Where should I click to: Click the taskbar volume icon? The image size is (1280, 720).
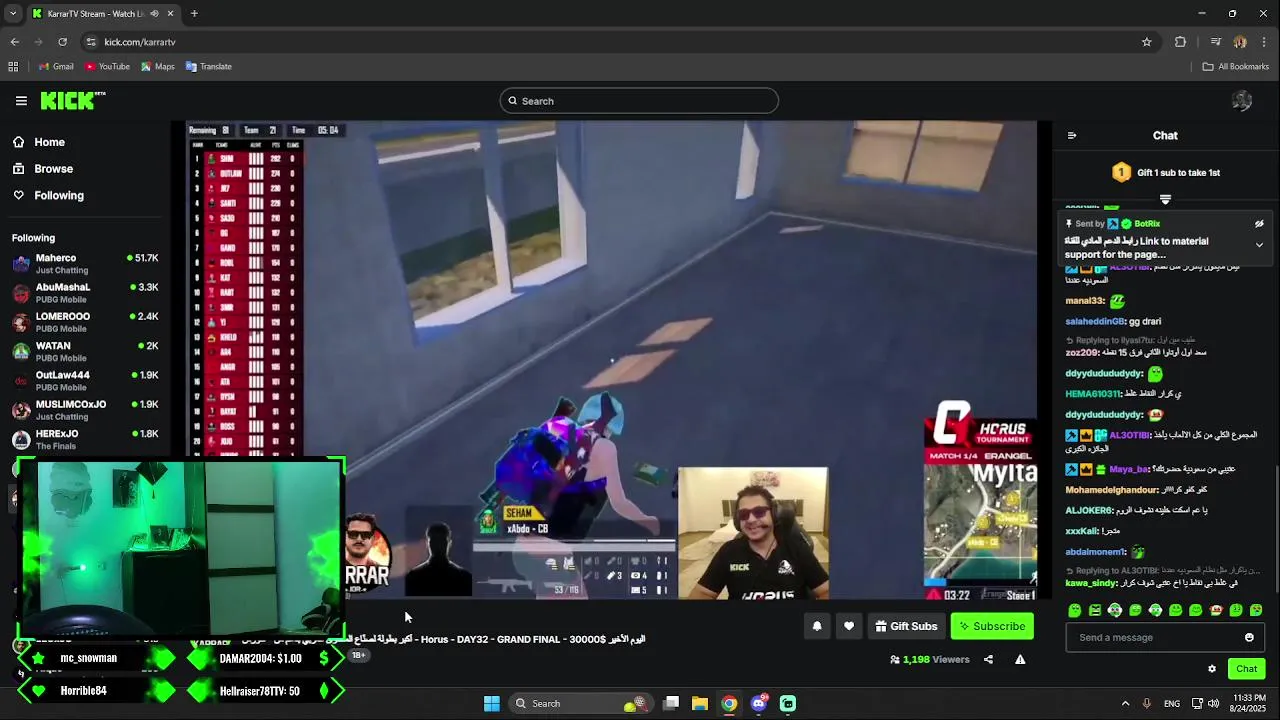pyautogui.click(x=1213, y=704)
